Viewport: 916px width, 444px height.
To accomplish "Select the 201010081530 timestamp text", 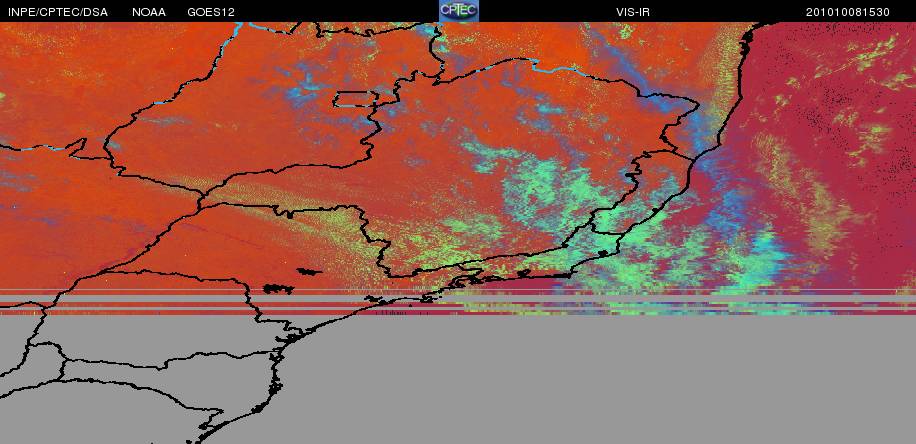I will click(x=848, y=12).
